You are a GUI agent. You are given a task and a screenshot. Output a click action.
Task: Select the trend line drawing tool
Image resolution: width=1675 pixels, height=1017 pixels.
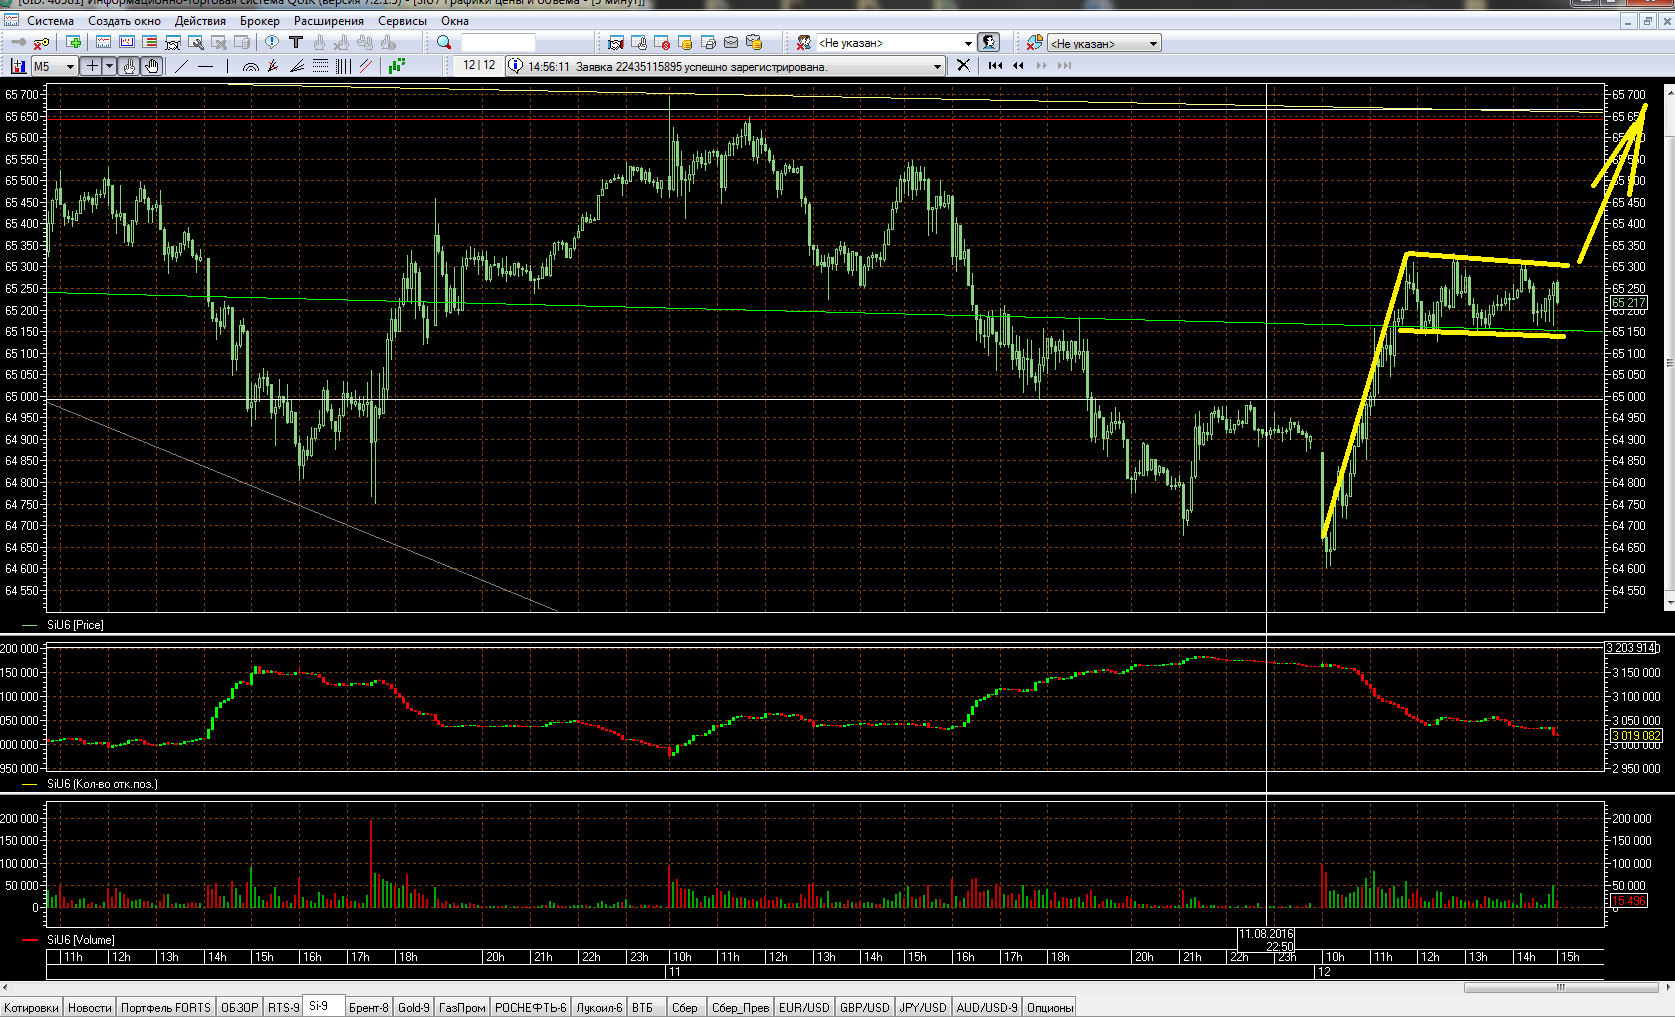pyautogui.click(x=181, y=66)
